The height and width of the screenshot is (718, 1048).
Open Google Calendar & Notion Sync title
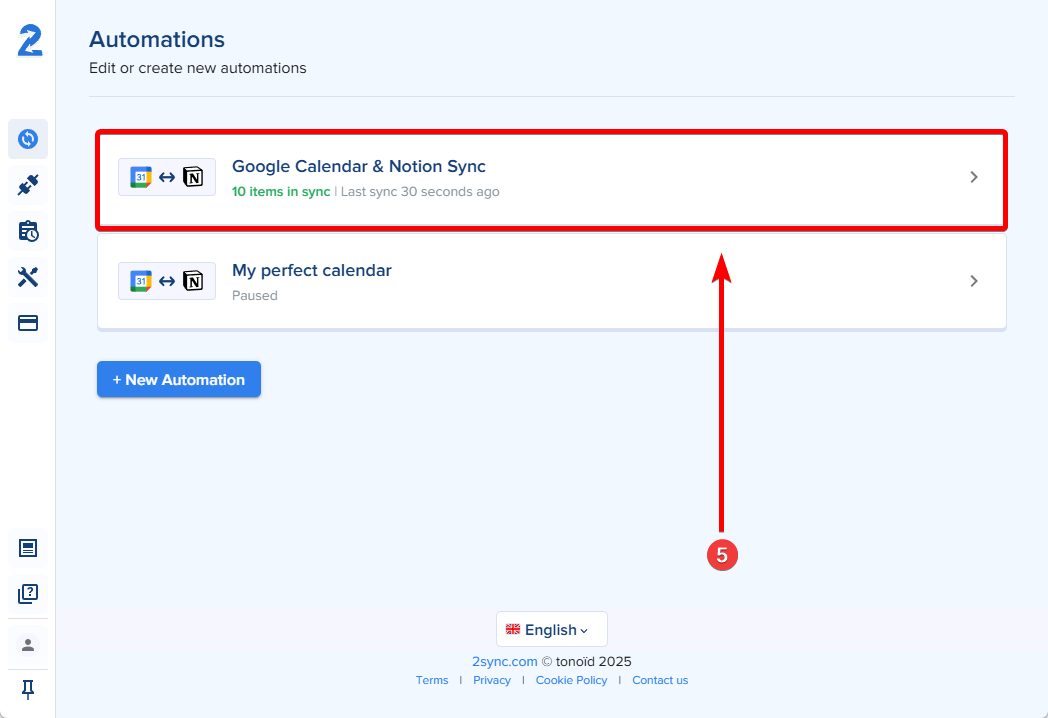(359, 166)
